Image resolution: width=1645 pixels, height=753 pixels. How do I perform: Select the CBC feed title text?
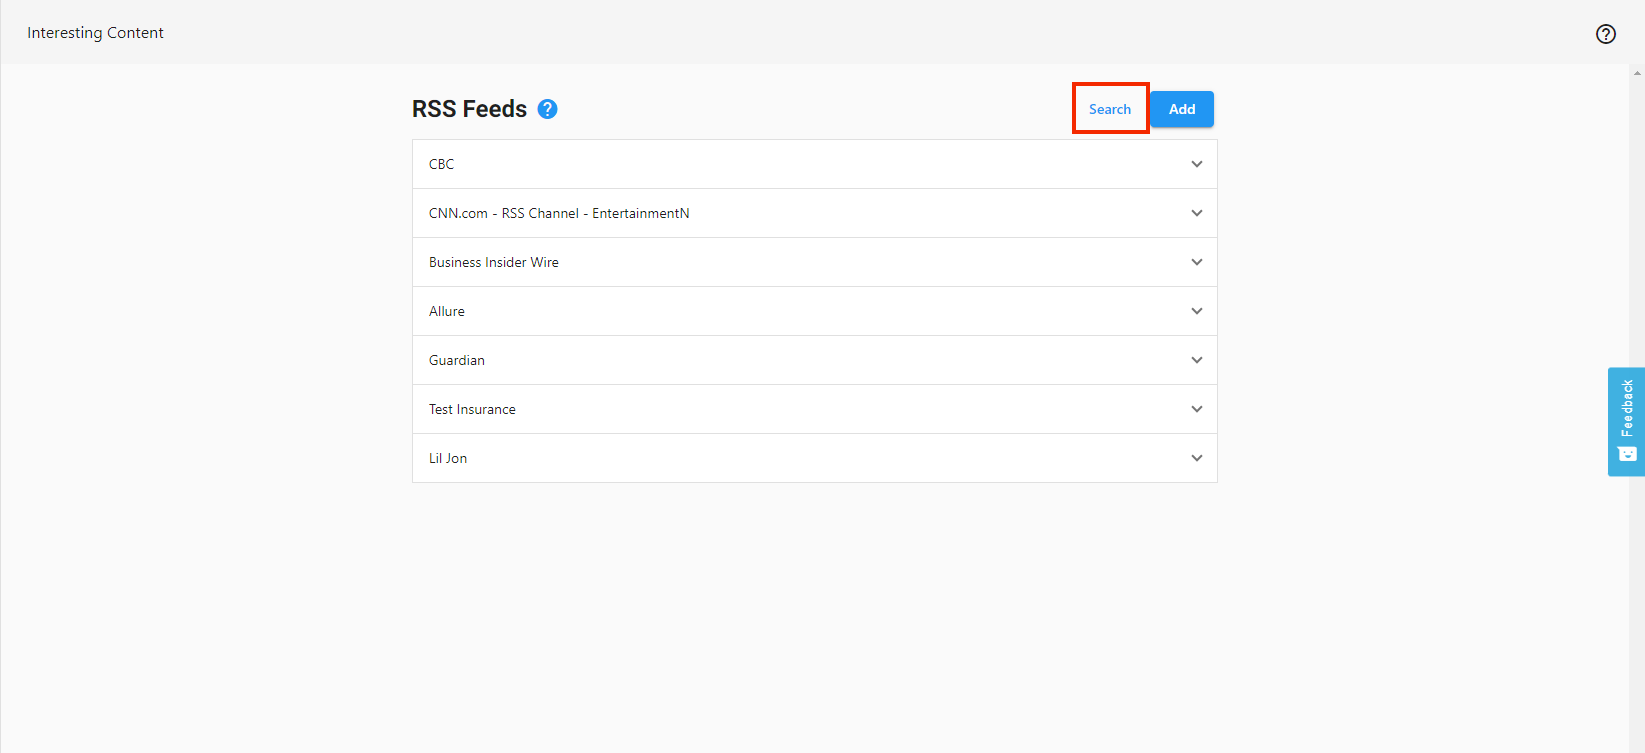[441, 164]
